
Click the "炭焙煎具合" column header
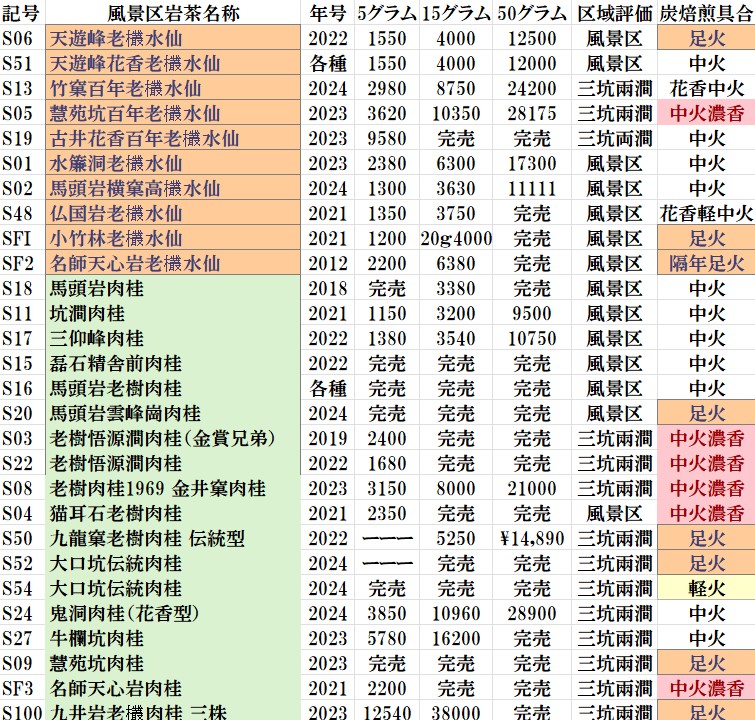pyautogui.click(x=706, y=13)
